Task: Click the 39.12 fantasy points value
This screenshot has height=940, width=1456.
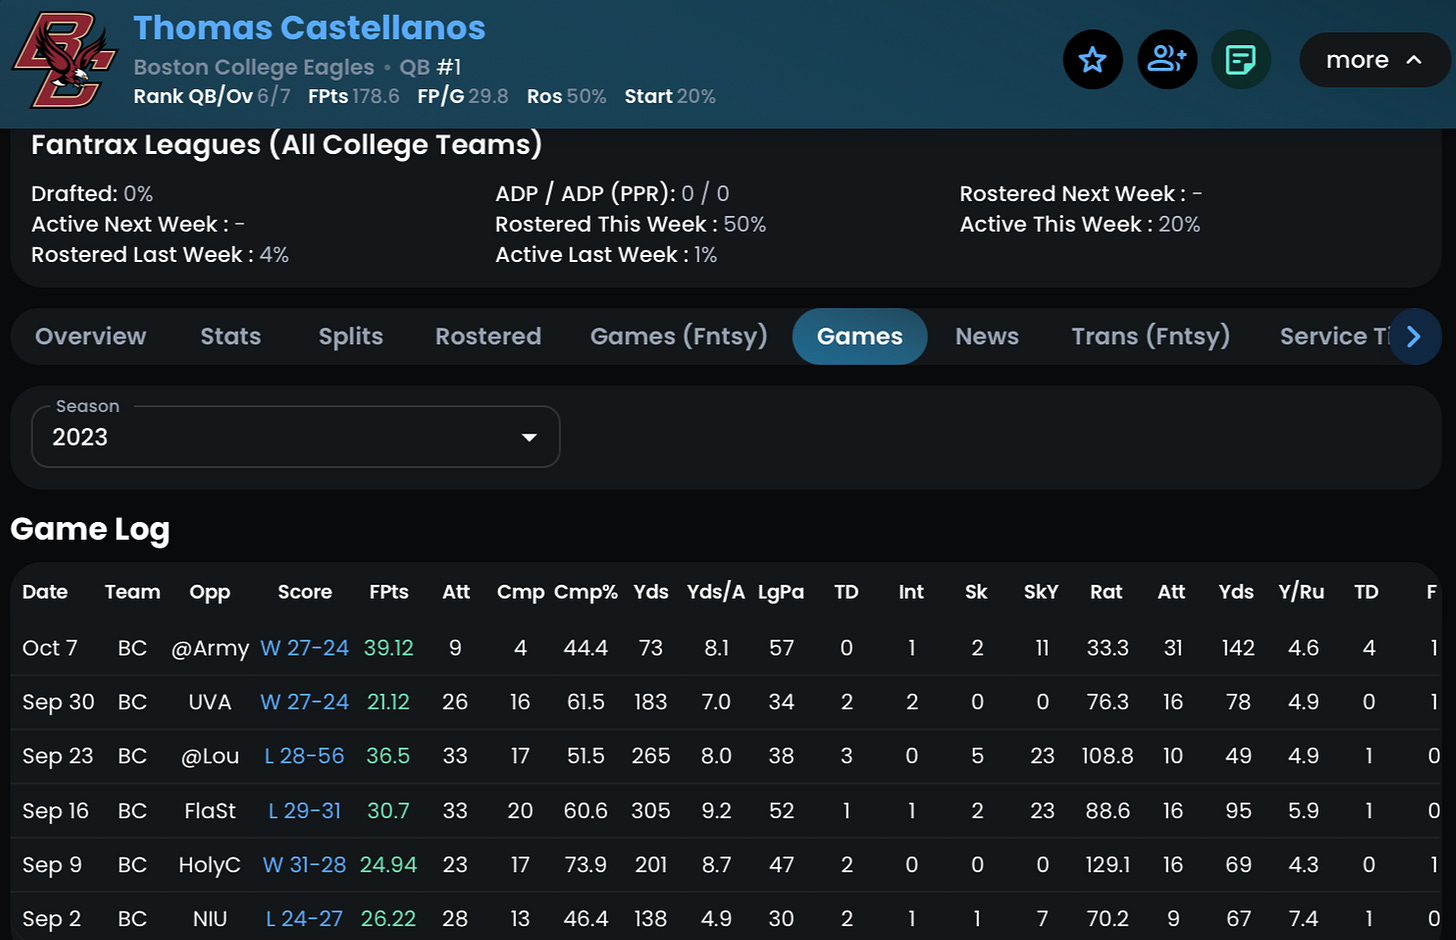Action: pyautogui.click(x=388, y=648)
